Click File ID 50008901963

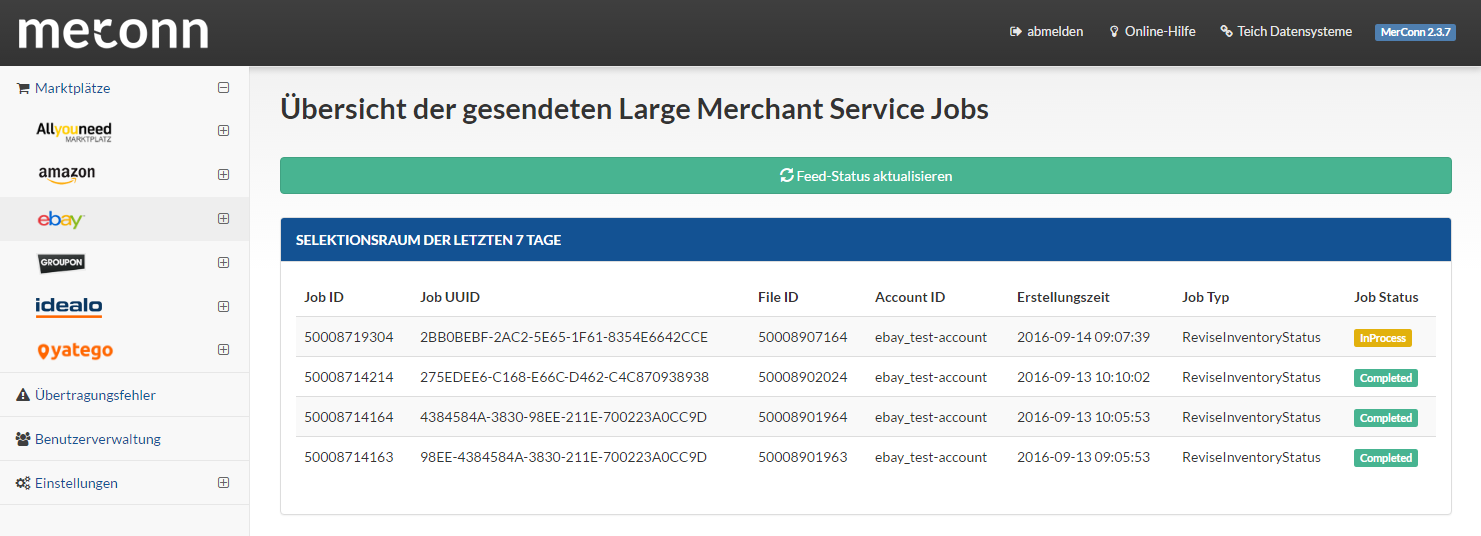tap(803, 457)
